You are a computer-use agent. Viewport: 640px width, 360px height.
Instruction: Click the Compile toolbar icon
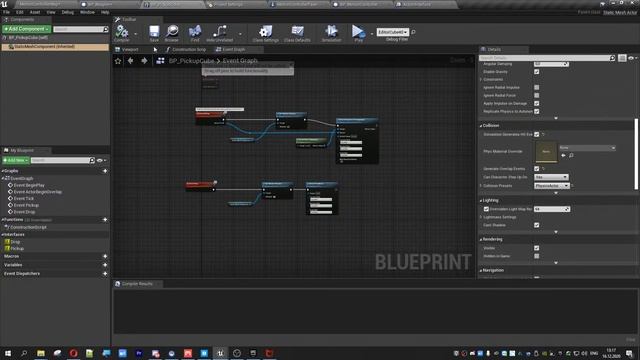click(121, 31)
